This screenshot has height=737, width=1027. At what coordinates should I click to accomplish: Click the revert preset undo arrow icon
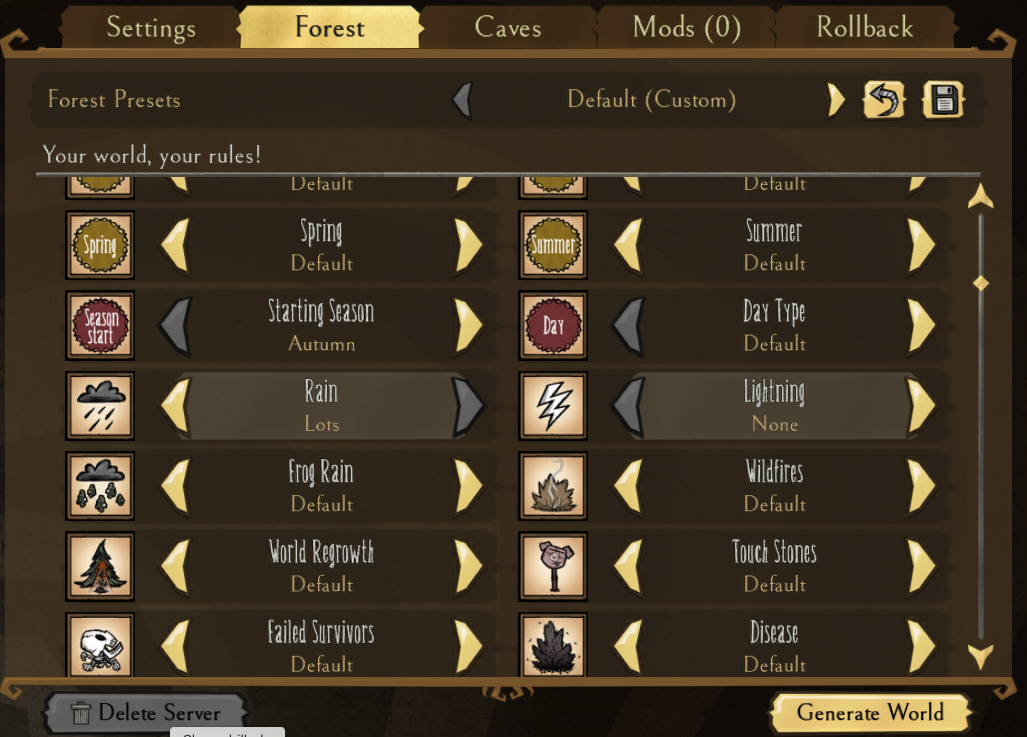884,100
